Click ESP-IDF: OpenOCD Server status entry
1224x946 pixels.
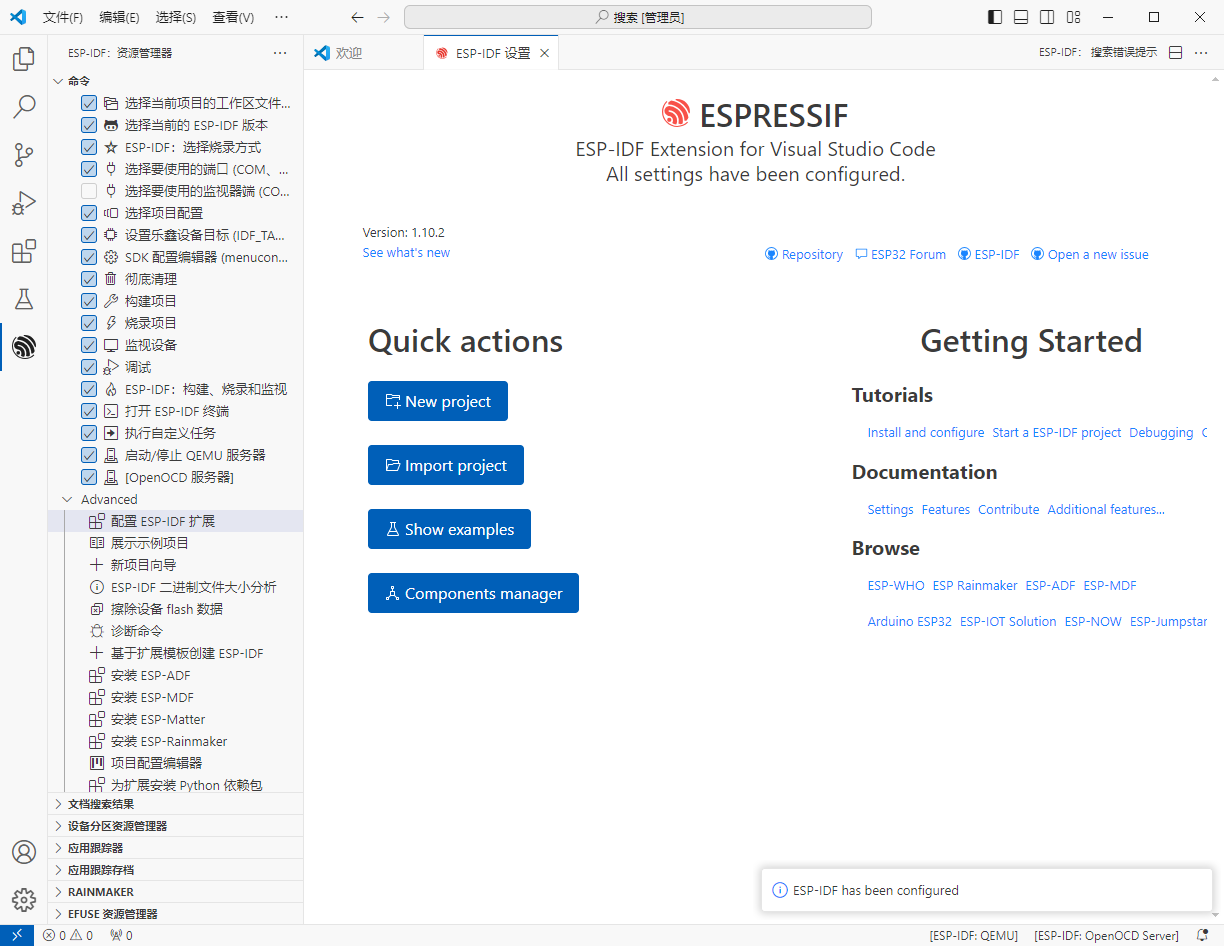1106,936
